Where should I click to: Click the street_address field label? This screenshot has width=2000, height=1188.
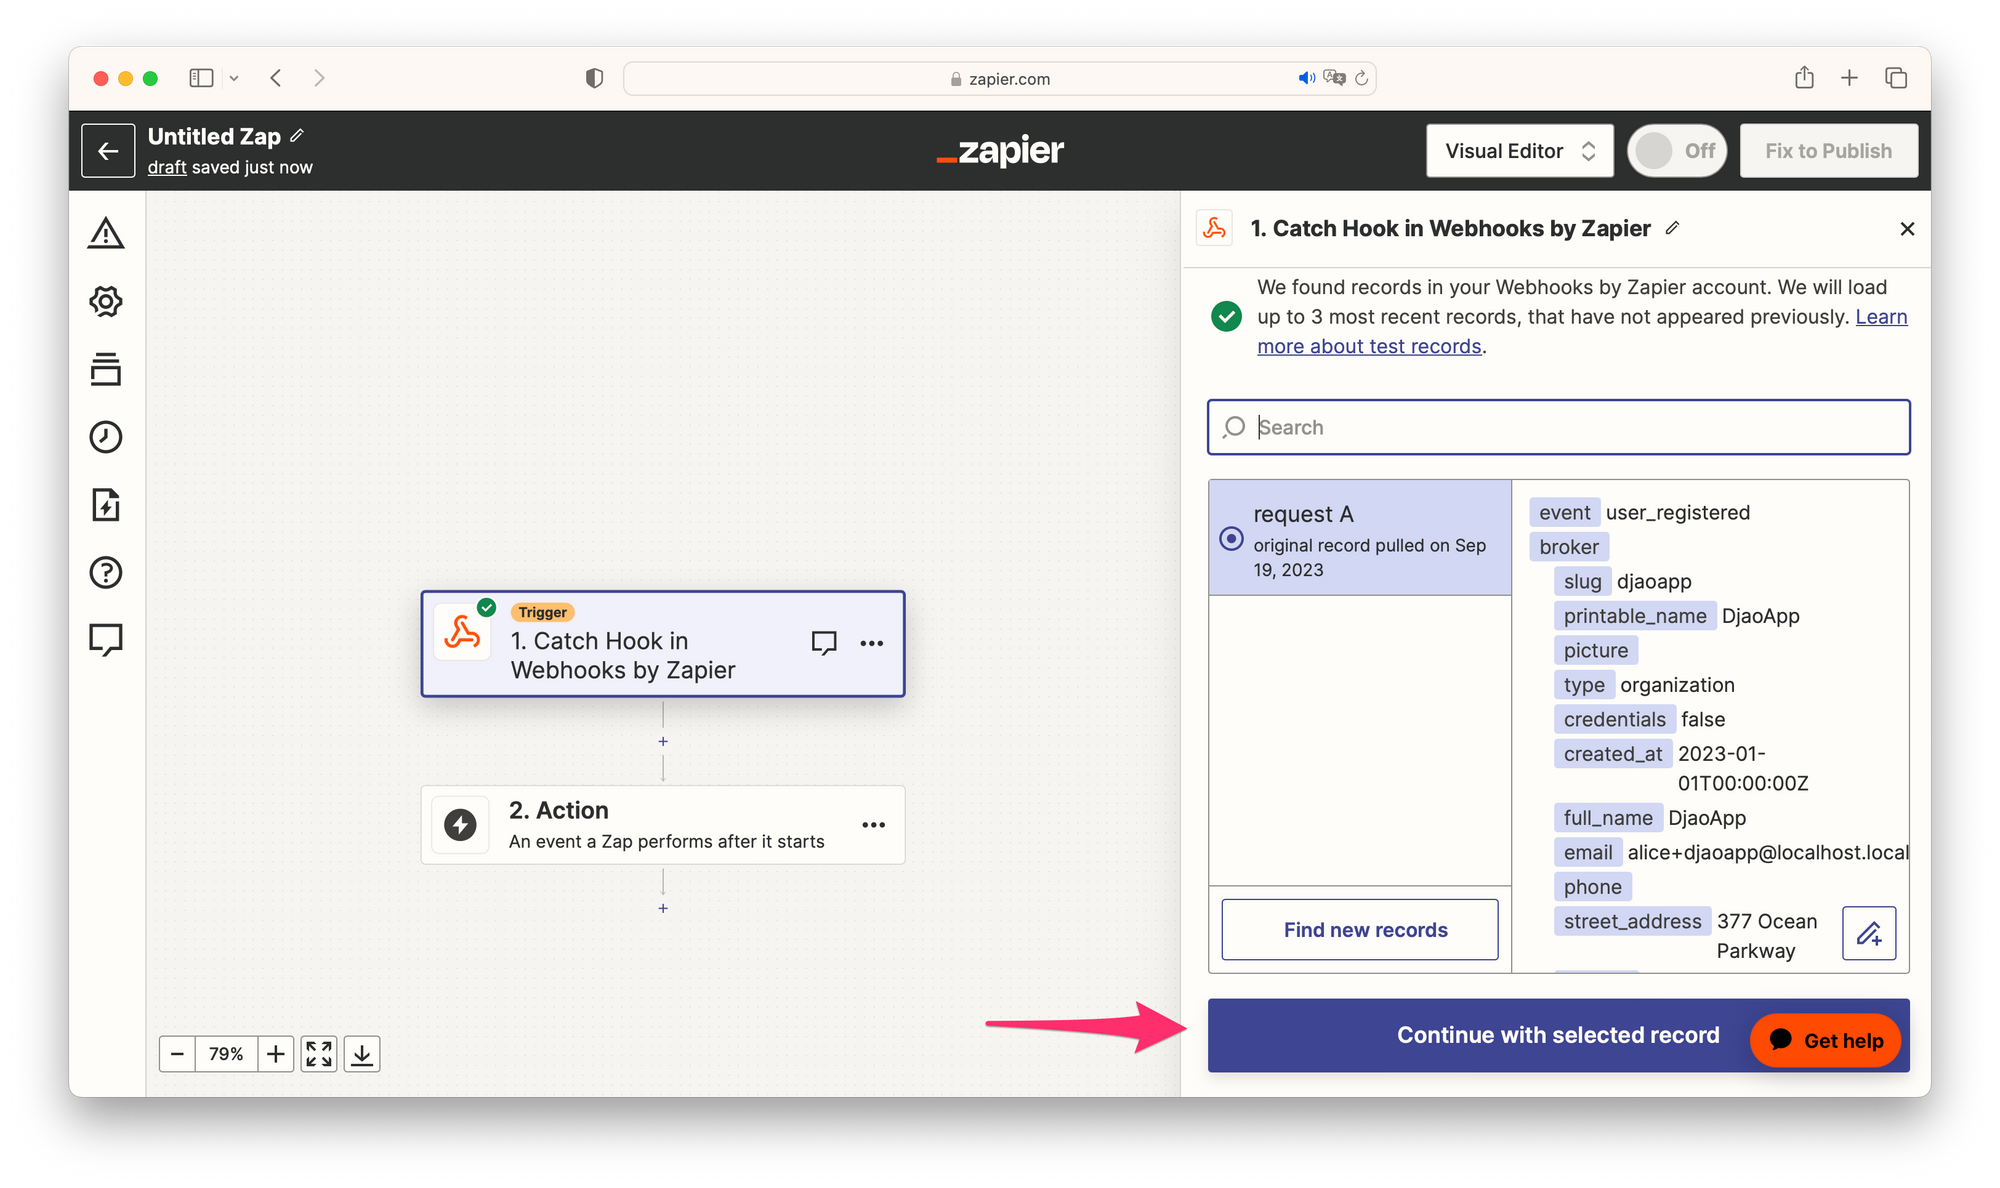(1632, 922)
